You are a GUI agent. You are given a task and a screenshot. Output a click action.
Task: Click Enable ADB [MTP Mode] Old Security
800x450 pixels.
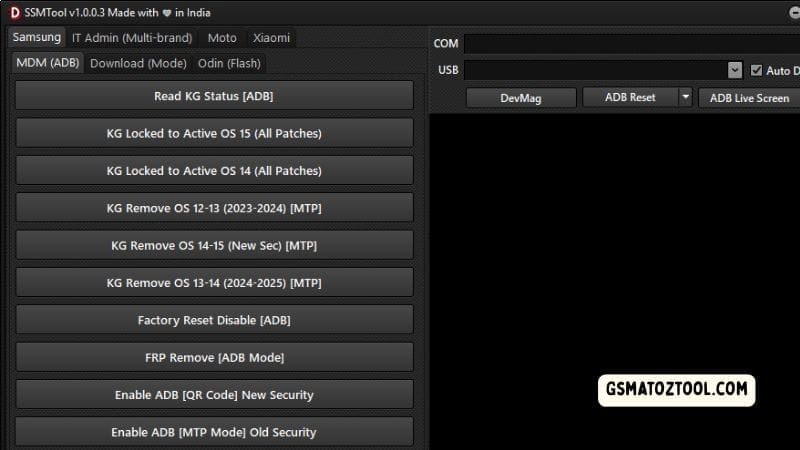214,432
